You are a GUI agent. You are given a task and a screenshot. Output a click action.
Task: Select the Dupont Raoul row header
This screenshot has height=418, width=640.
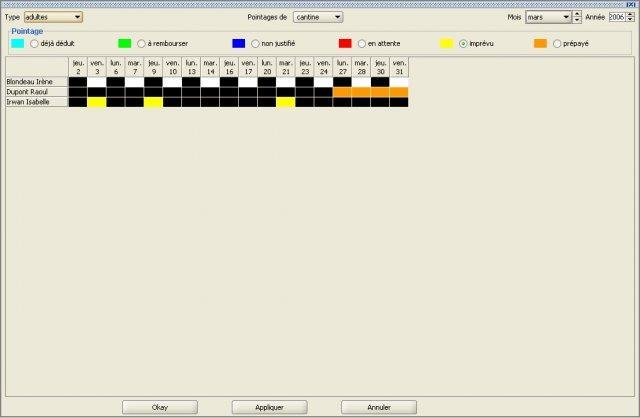click(x=37, y=92)
